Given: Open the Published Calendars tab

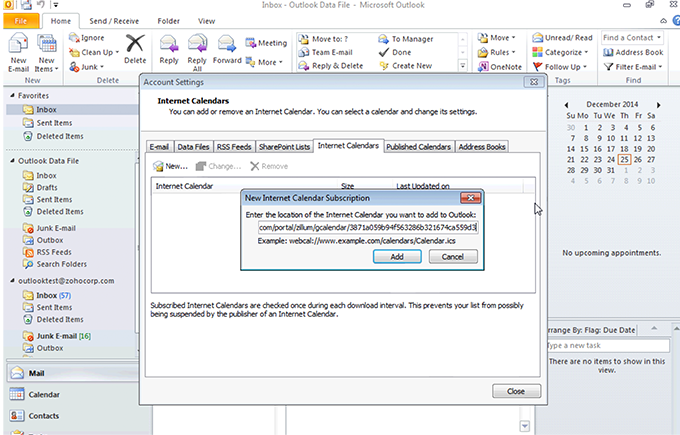Looking at the screenshot, I should coord(418,147).
